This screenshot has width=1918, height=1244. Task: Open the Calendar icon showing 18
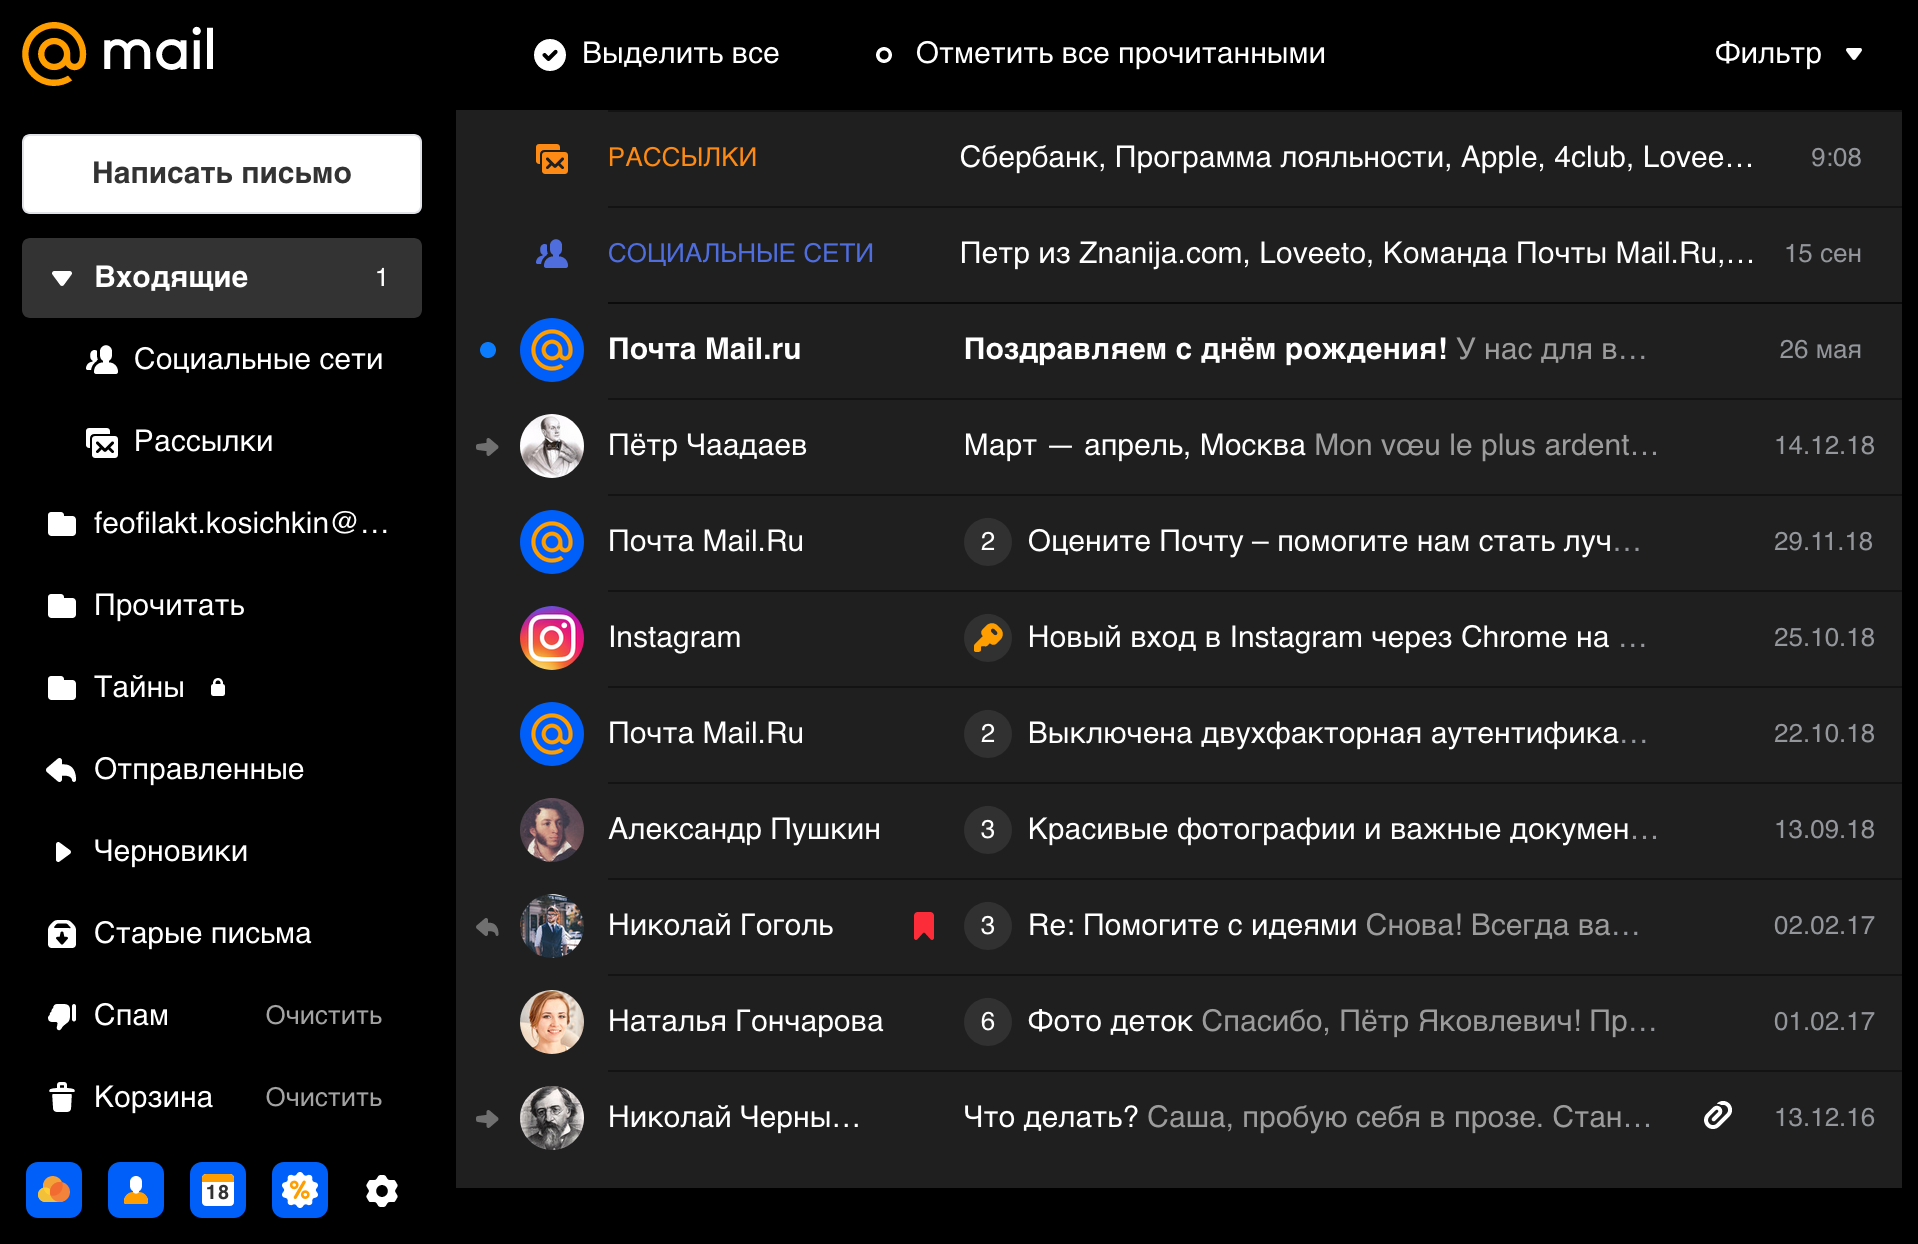tap(218, 1190)
